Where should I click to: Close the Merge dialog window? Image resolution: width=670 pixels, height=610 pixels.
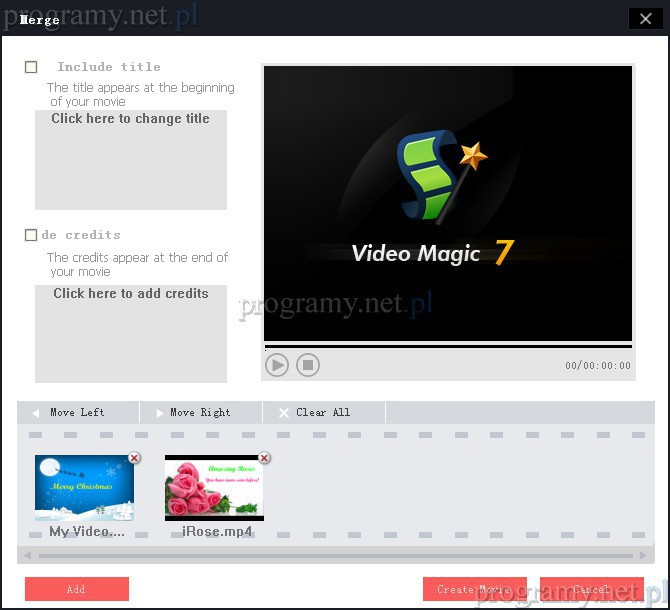pos(645,19)
